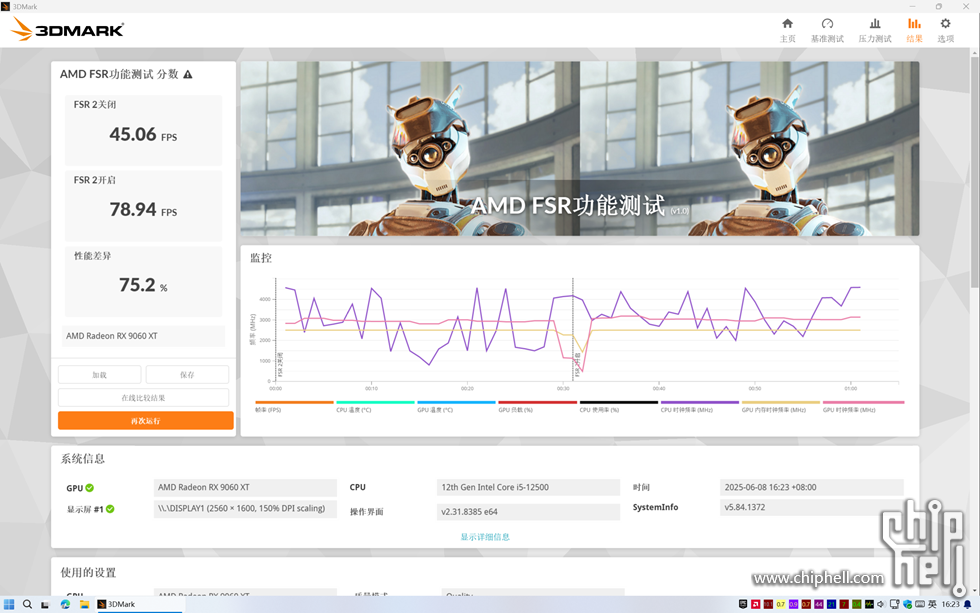Viewport: 980px width, 613px height.
Task: Click the 78.94 FPS FSR 2 on score
Action: click(143, 209)
